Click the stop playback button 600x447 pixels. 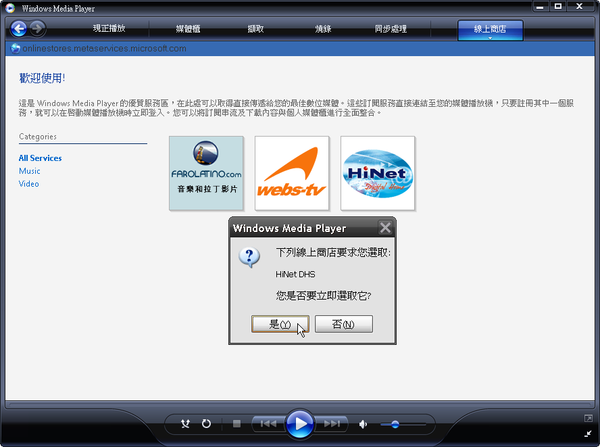click(237, 424)
